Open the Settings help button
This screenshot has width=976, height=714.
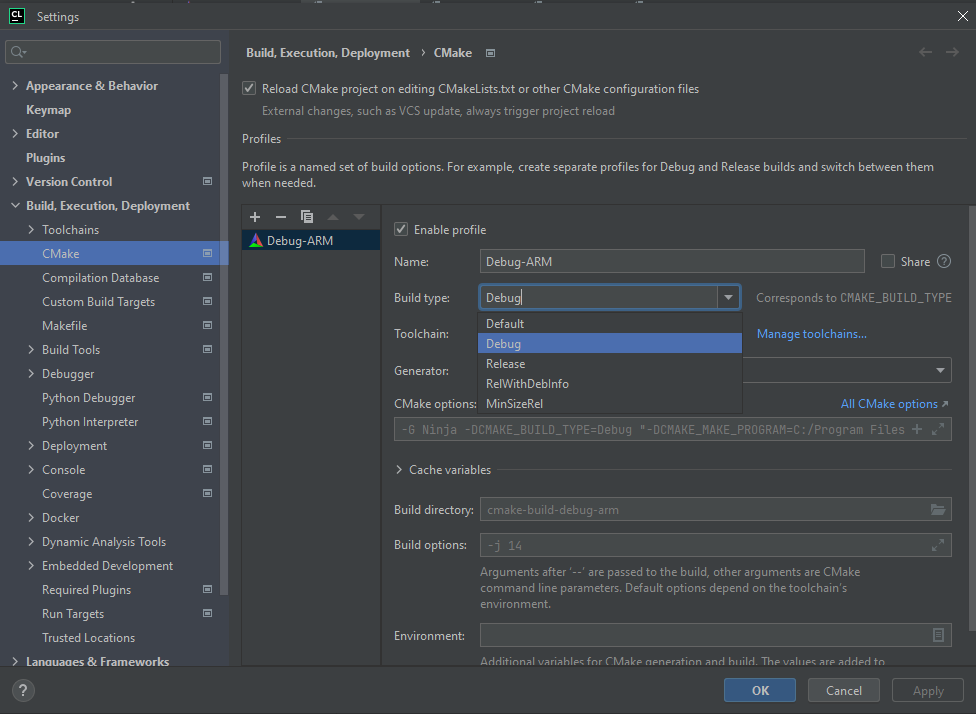coord(23,690)
